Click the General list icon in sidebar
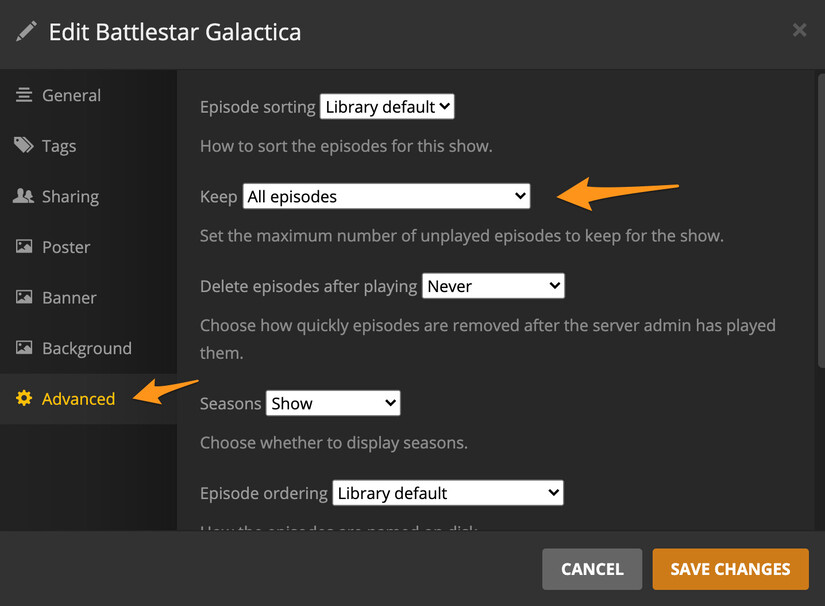This screenshot has height=606, width=825. pyautogui.click(x=24, y=95)
